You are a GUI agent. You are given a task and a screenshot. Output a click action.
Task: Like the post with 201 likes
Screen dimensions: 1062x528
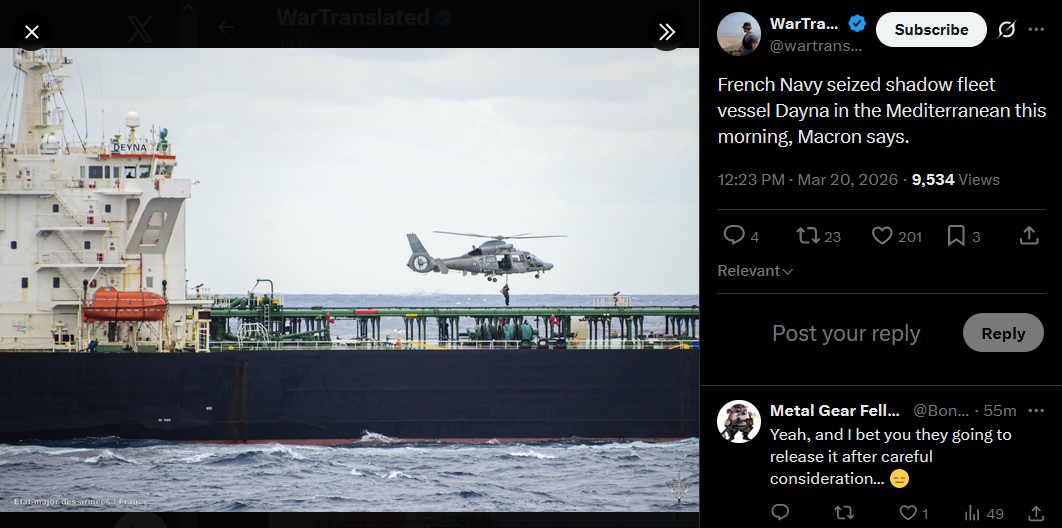click(897, 236)
